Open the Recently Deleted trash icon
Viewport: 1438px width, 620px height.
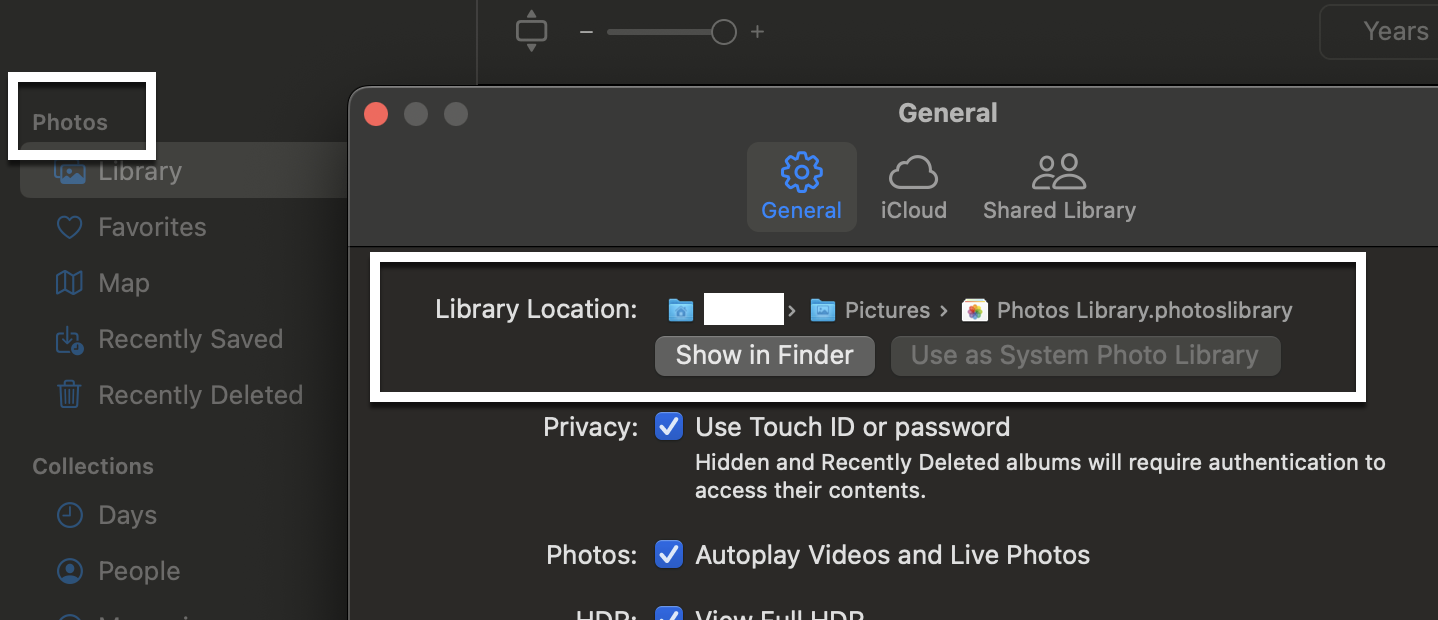click(69, 396)
